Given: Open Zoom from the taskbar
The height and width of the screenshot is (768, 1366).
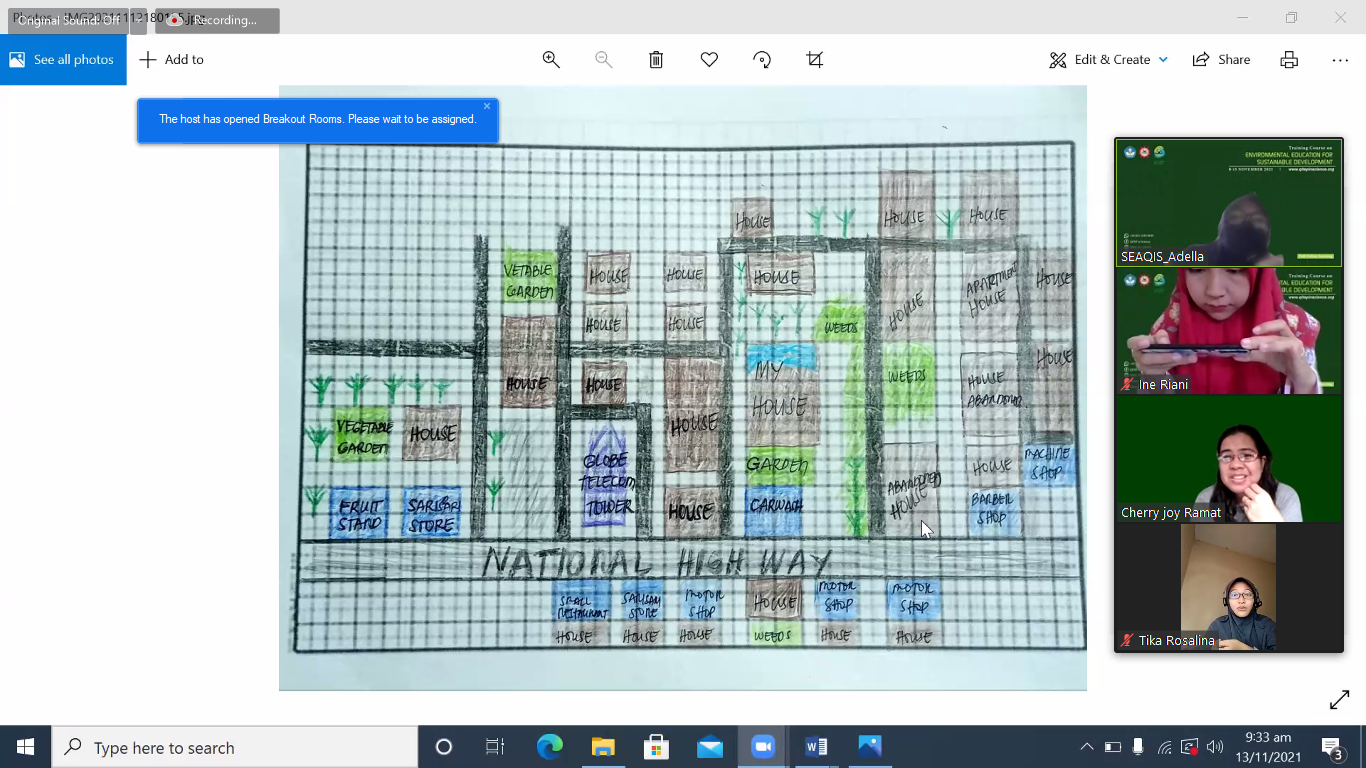Looking at the screenshot, I should coord(763,747).
